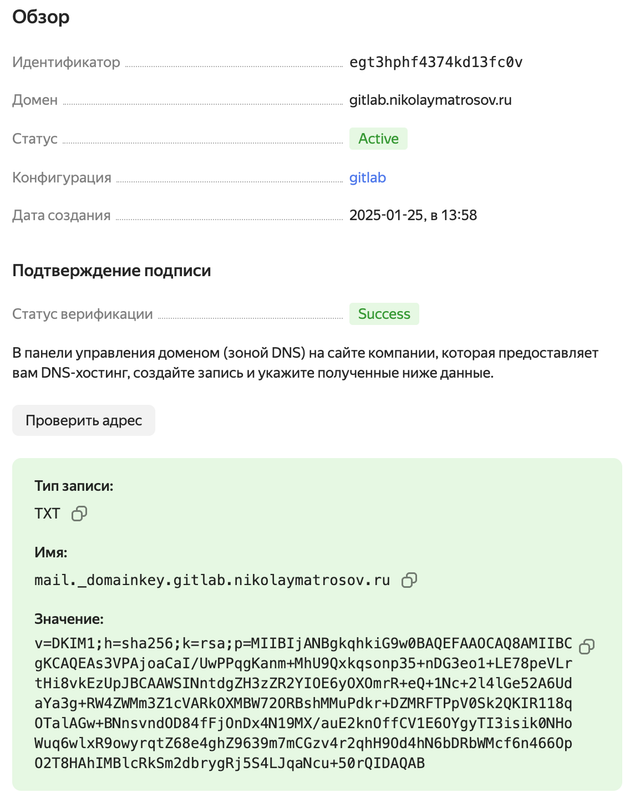Copy the DKIM value string

click(x=587, y=646)
